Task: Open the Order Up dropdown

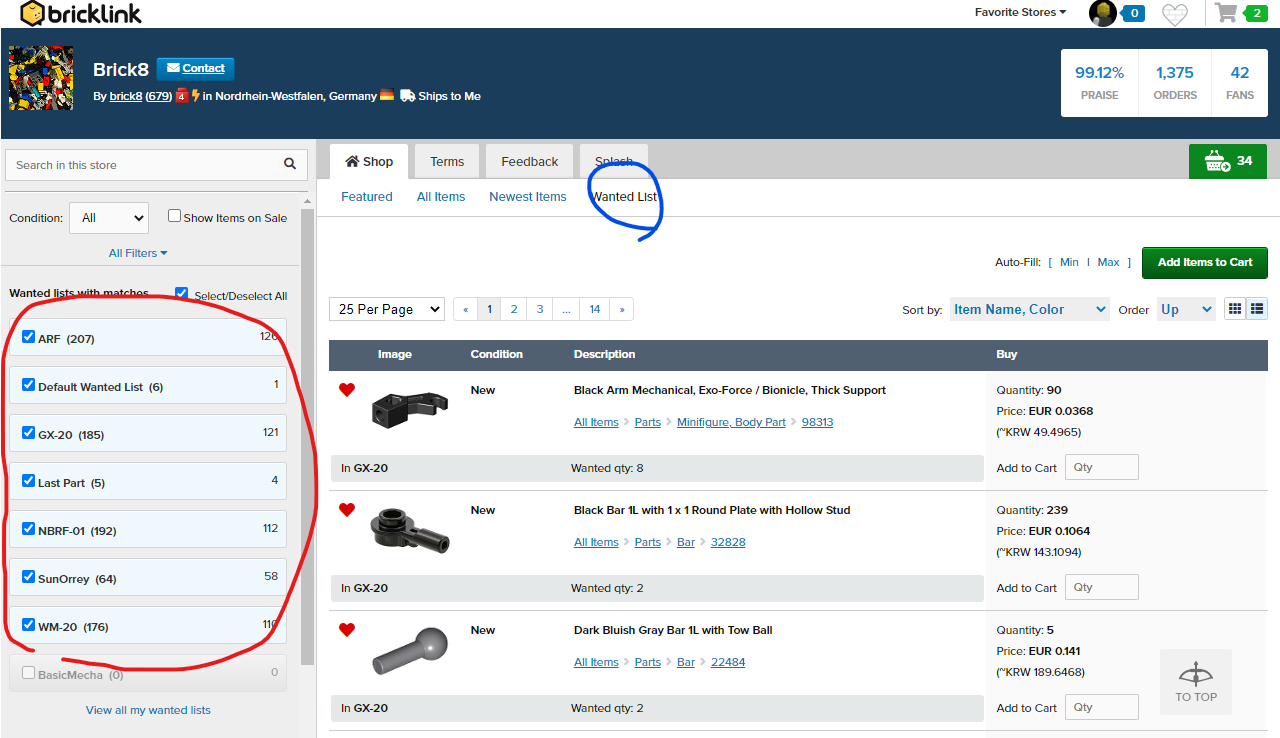Action: click(x=1186, y=309)
